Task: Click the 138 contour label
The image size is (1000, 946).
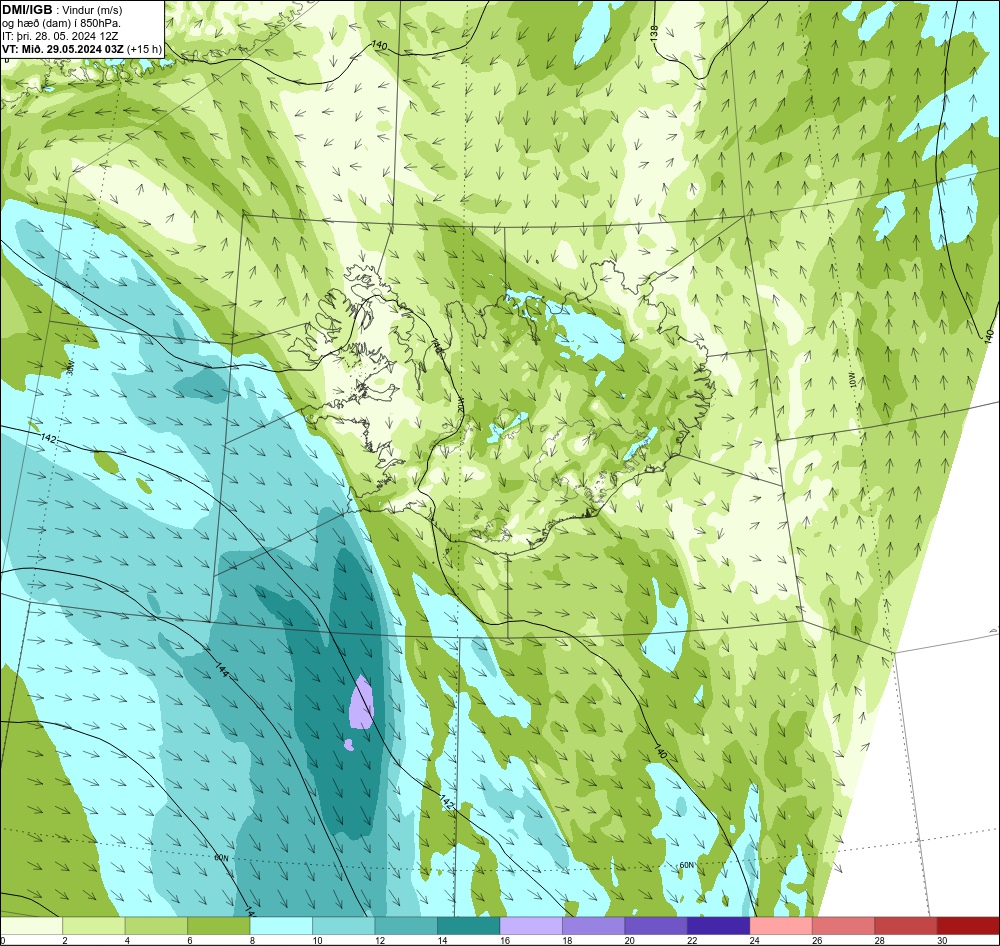Action: click(654, 34)
